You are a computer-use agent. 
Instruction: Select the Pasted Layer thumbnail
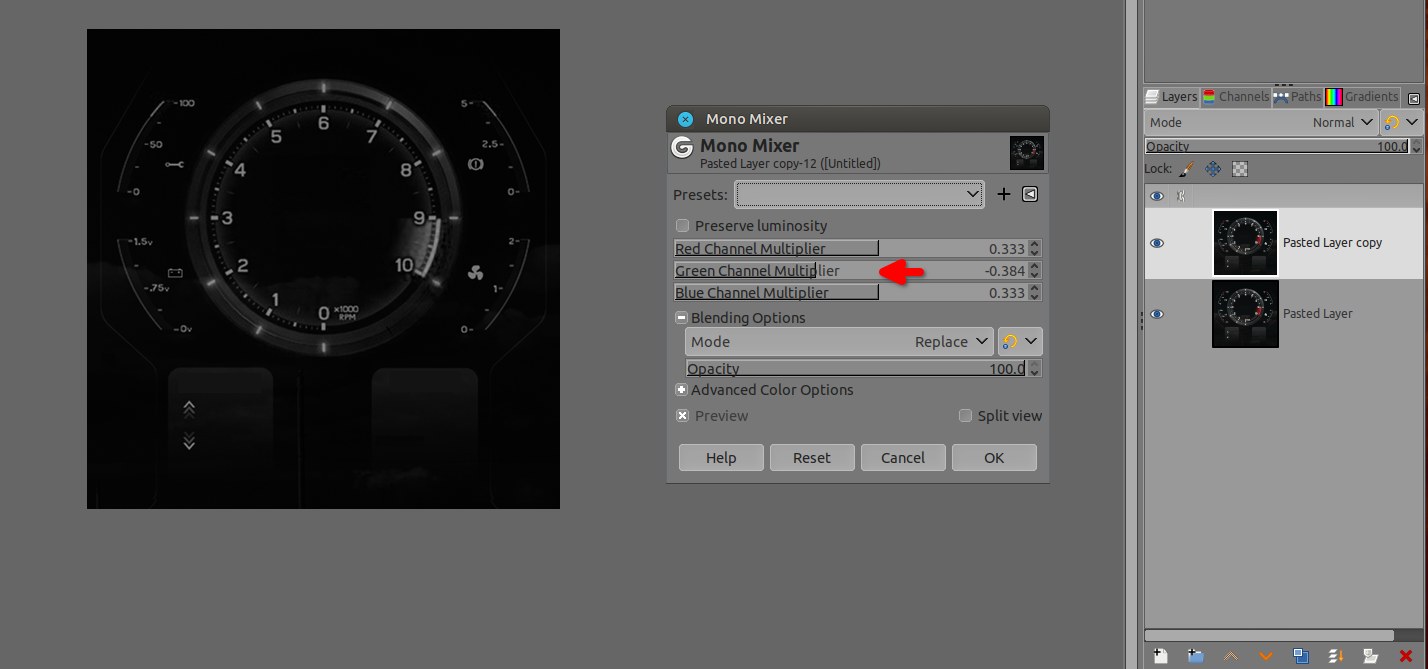point(1245,314)
